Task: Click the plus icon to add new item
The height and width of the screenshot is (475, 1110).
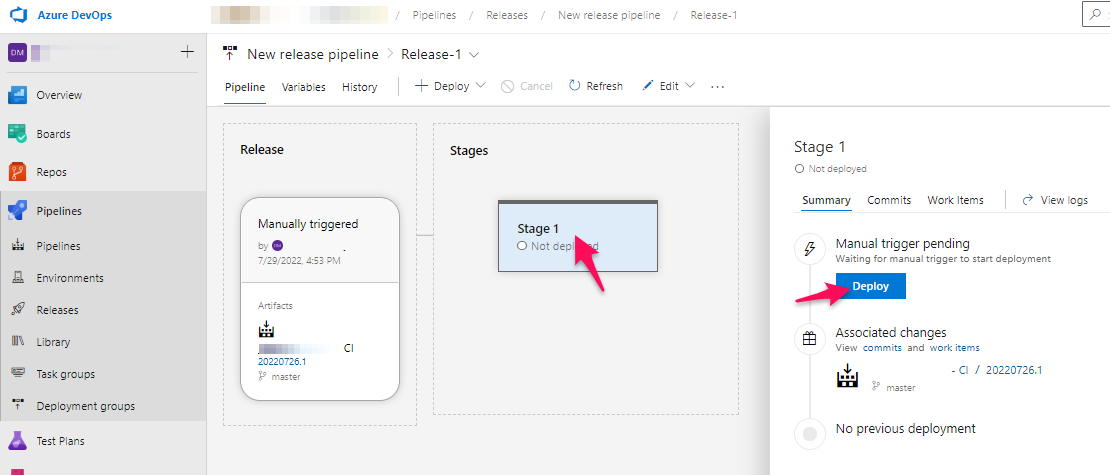Action: tap(187, 52)
